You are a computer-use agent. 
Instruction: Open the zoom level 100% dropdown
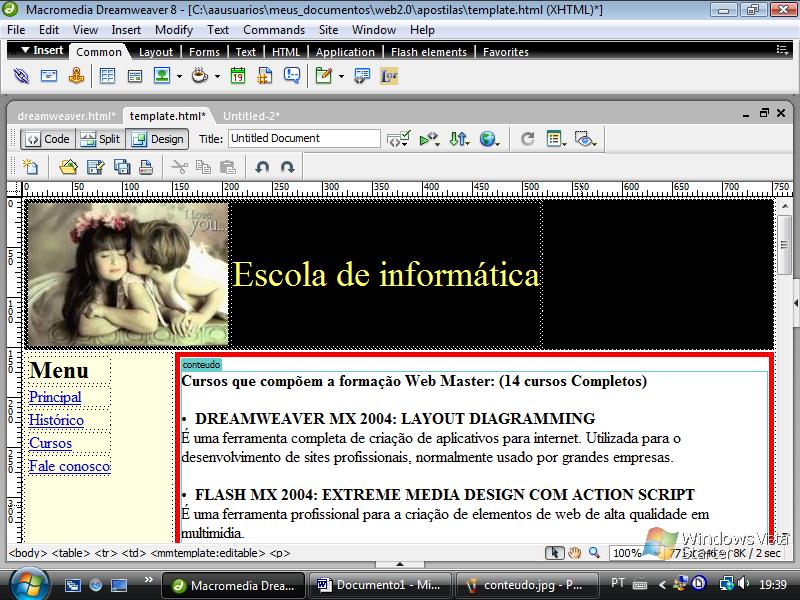[x=634, y=553]
